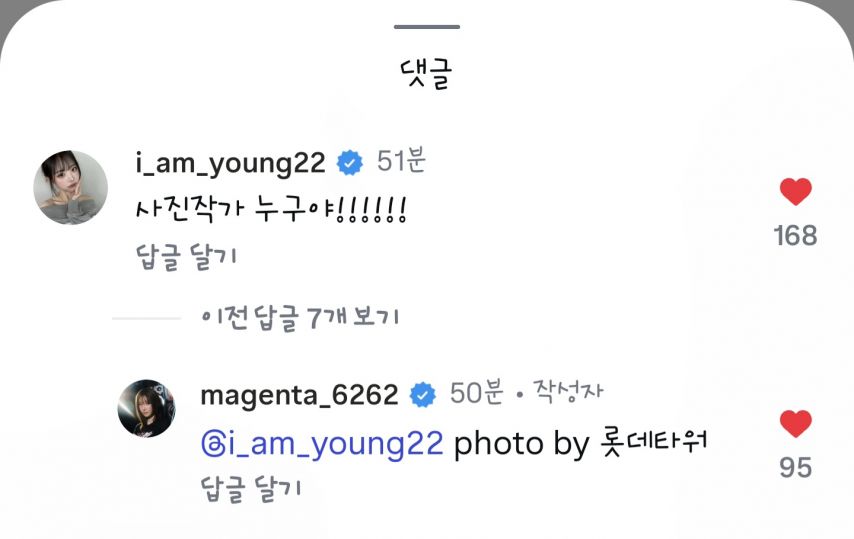The image size is (854, 539).
Task: Click 답글 달기 under i_am_young22's comment
Action: pyautogui.click(x=186, y=257)
